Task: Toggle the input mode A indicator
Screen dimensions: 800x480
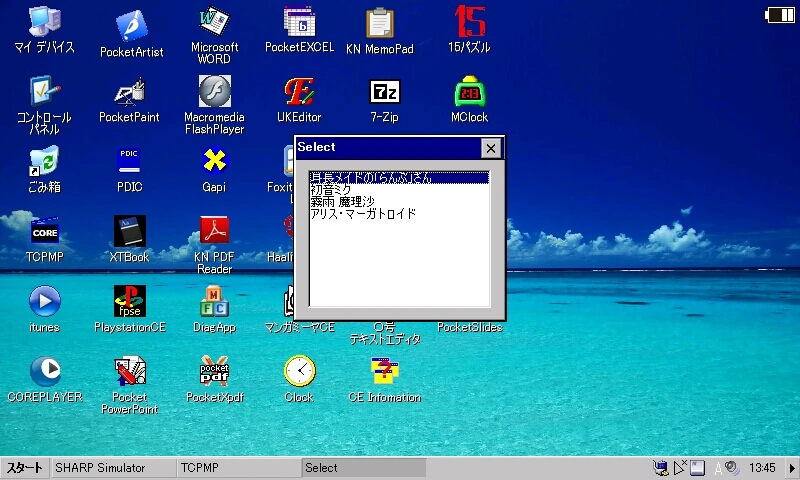Action: coord(718,468)
